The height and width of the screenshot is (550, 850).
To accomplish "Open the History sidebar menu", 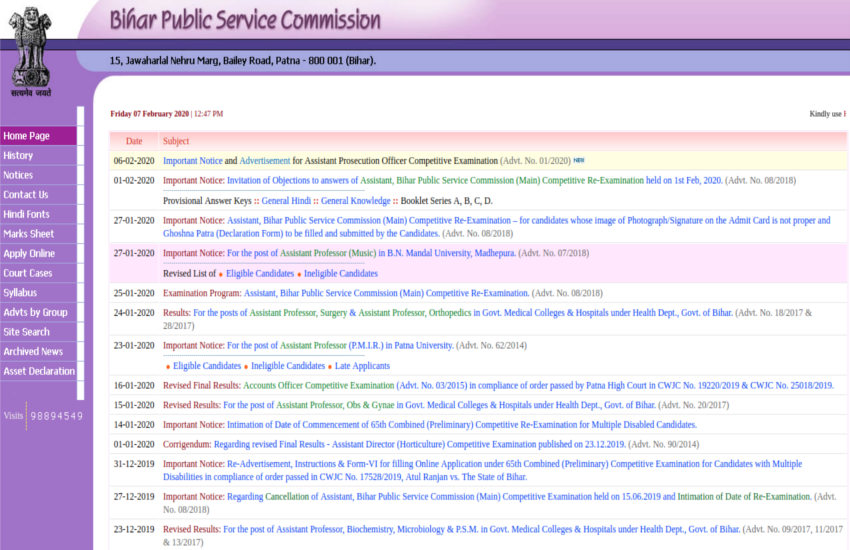I will [18, 156].
